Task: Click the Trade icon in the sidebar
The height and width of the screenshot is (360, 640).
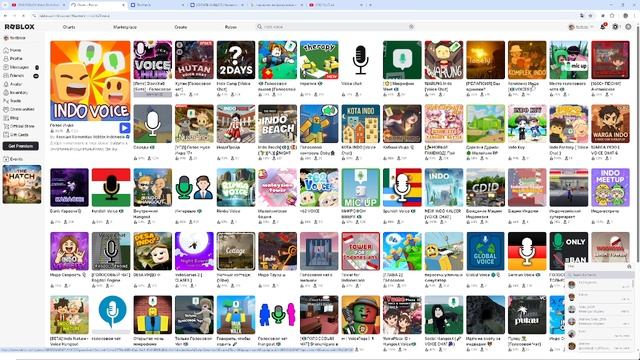Action: tap(6, 101)
